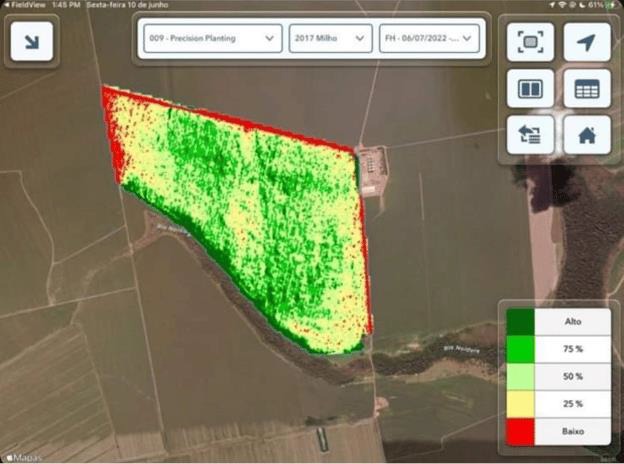Image resolution: width=624 pixels, height=464 pixels.
Task: Expand the 2017 Milho season dropdown
Action: click(x=330, y=39)
